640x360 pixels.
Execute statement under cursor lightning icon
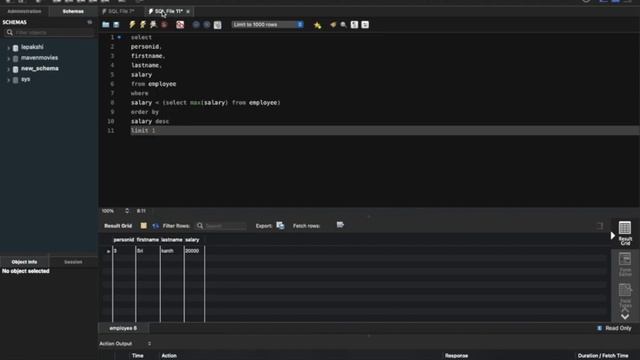point(142,25)
